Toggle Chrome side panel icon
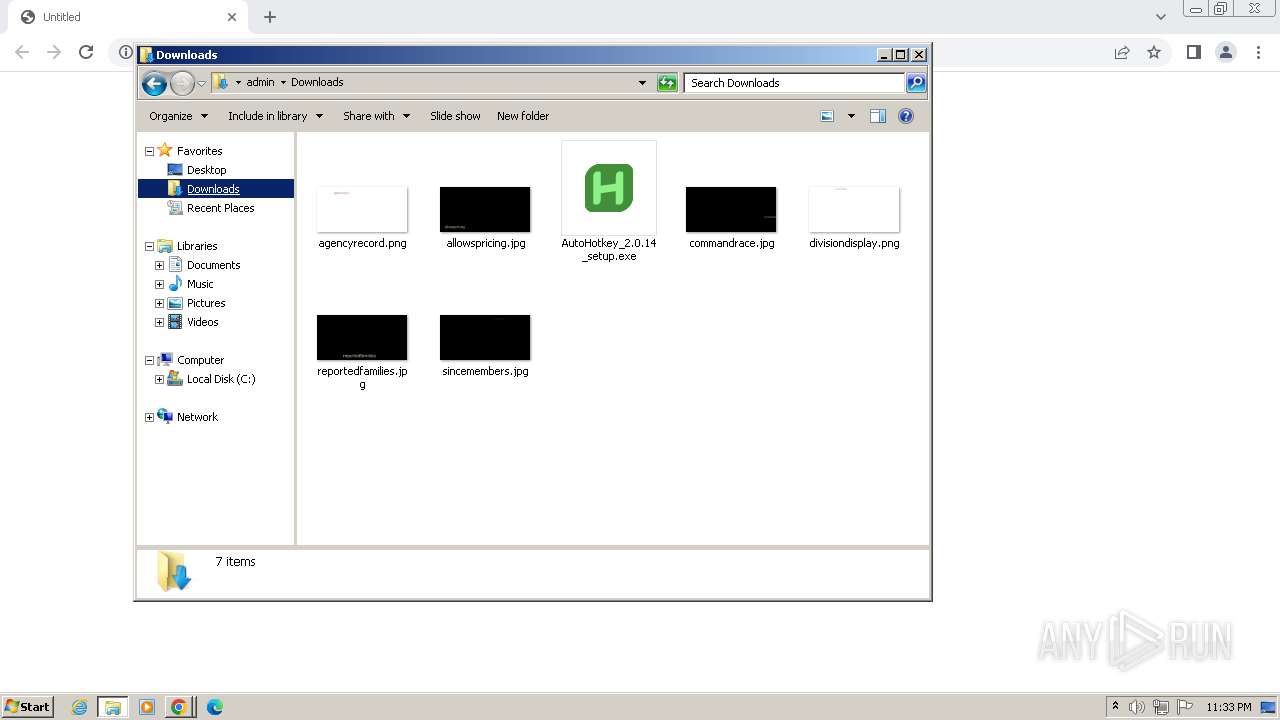Viewport: 1280px width, 720px height. (1193, 52)
